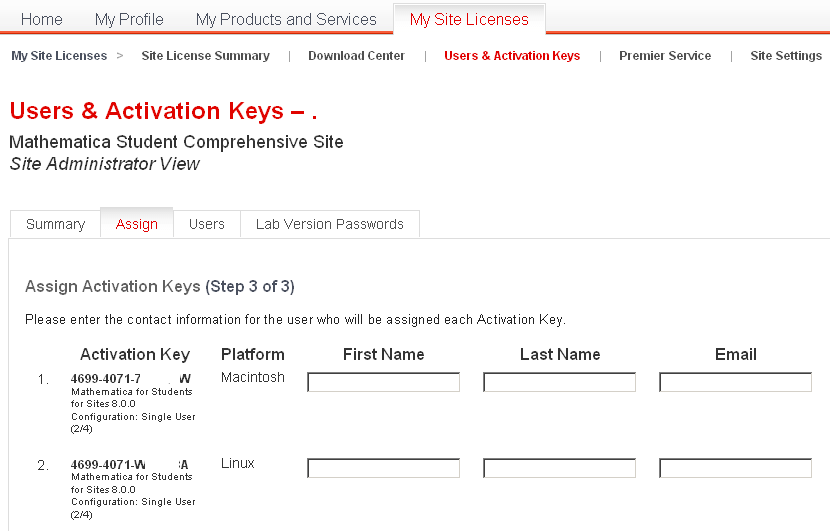The height and width of the screenshot is (531, 830).
Task: Click the Assign Activation Keys step heading
Action: tap(160, 286)
